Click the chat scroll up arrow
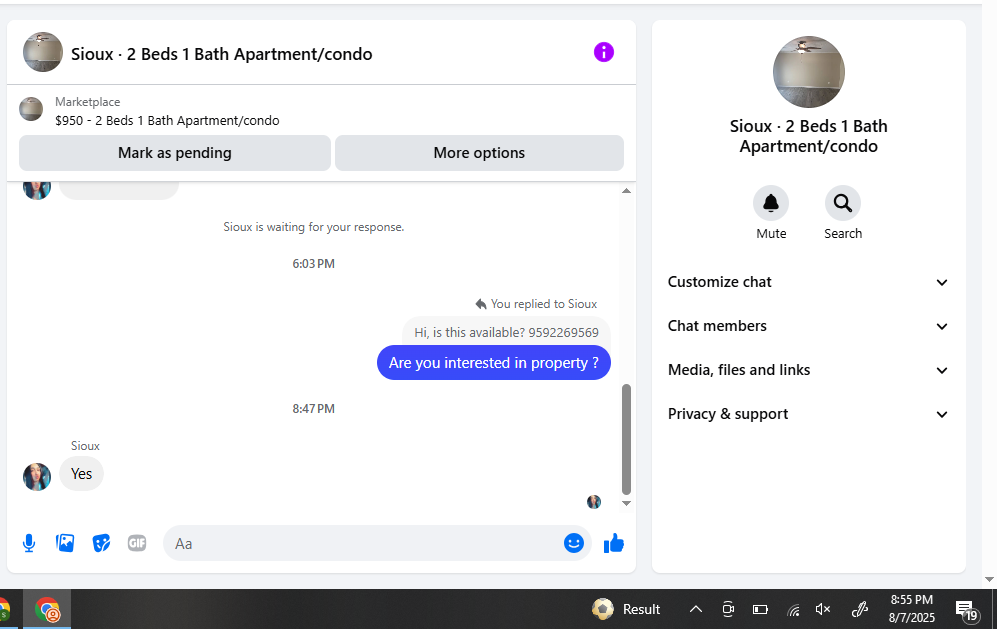The height and width of the screenshot is (629, 997). (626, 191)
